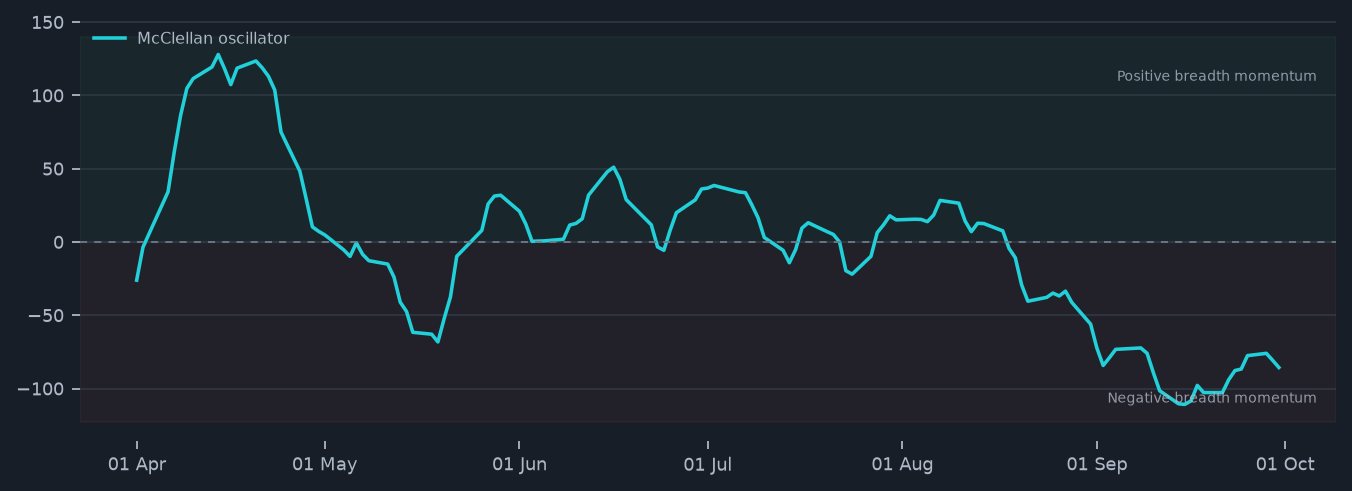Click the −100 y-axis label
Viewport: 1352px width, 491px height.
(41, 389)
